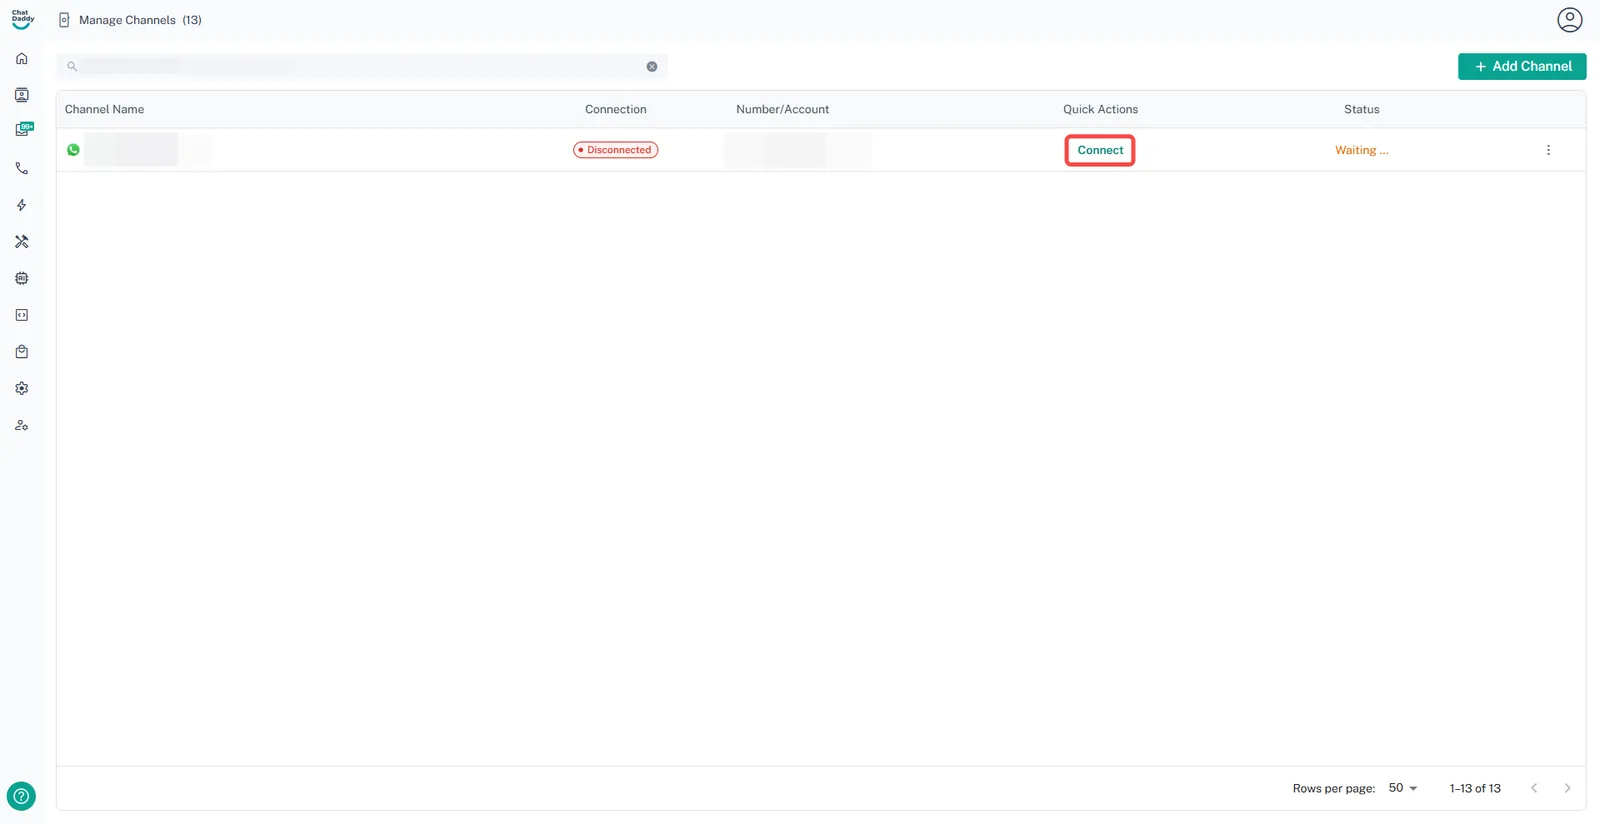The image size is (1600, 824).
Task: Open the Home icon in the sidebar
Action: (x=21, y=59)
